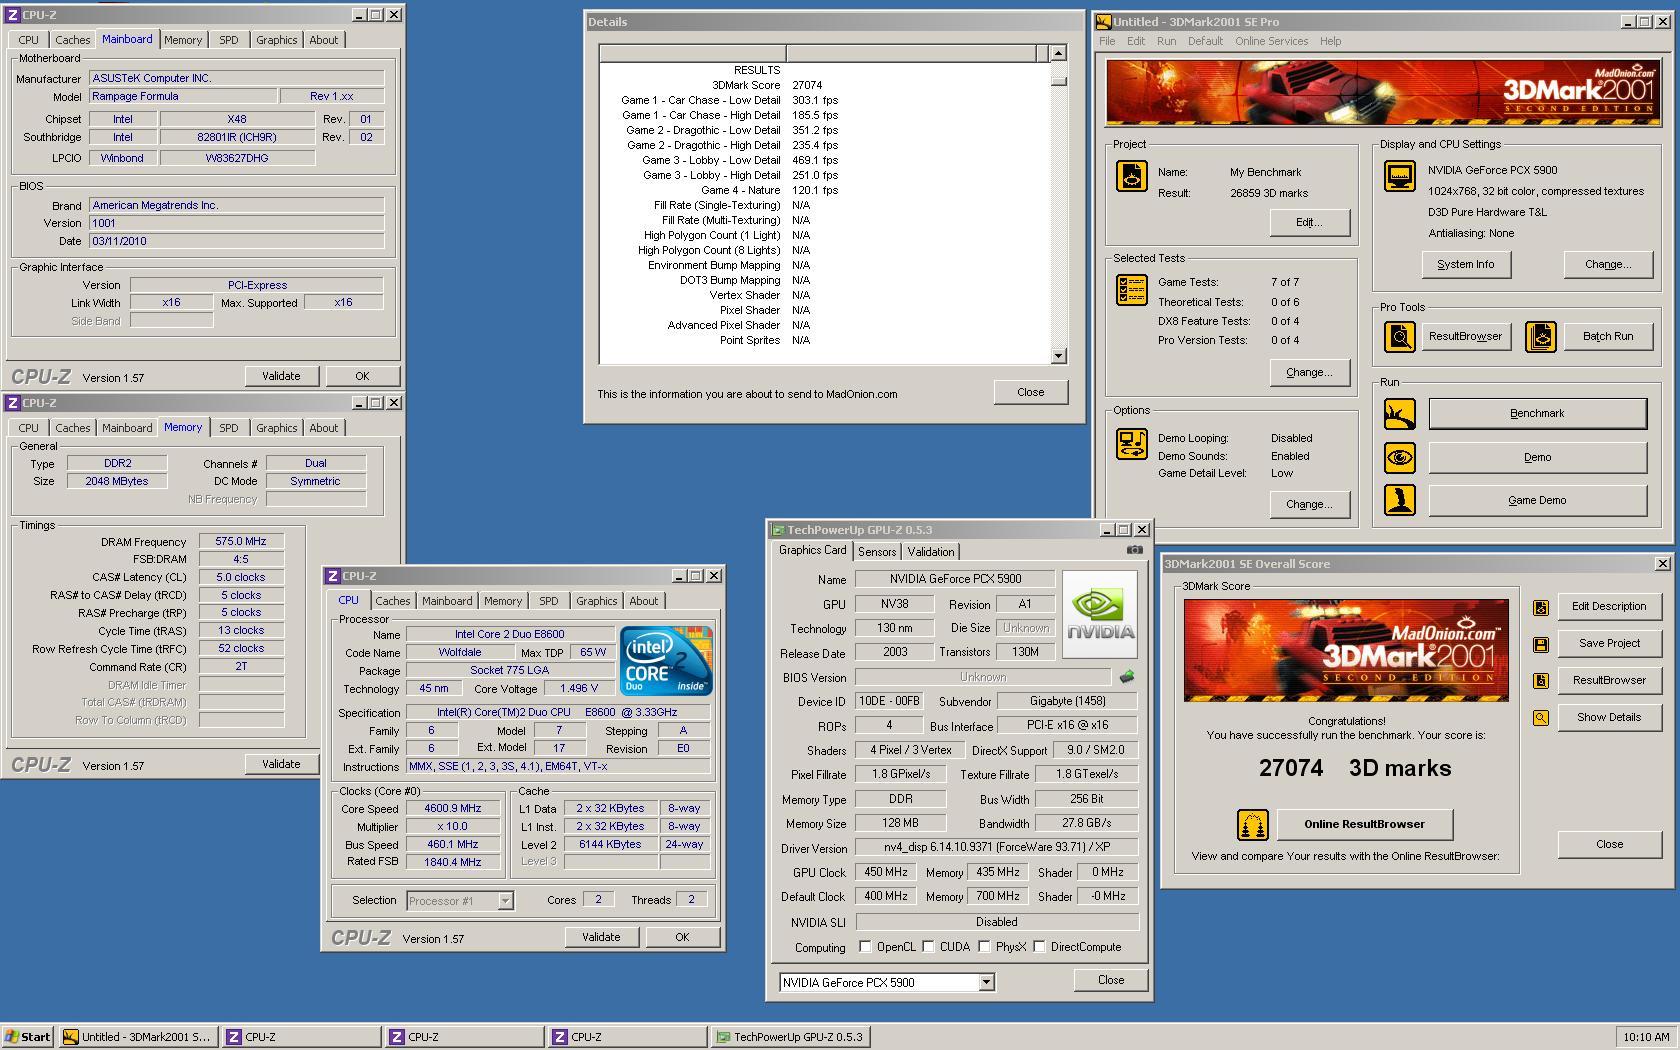Click the Intel Core 2 Duo logo

point(666,660)
